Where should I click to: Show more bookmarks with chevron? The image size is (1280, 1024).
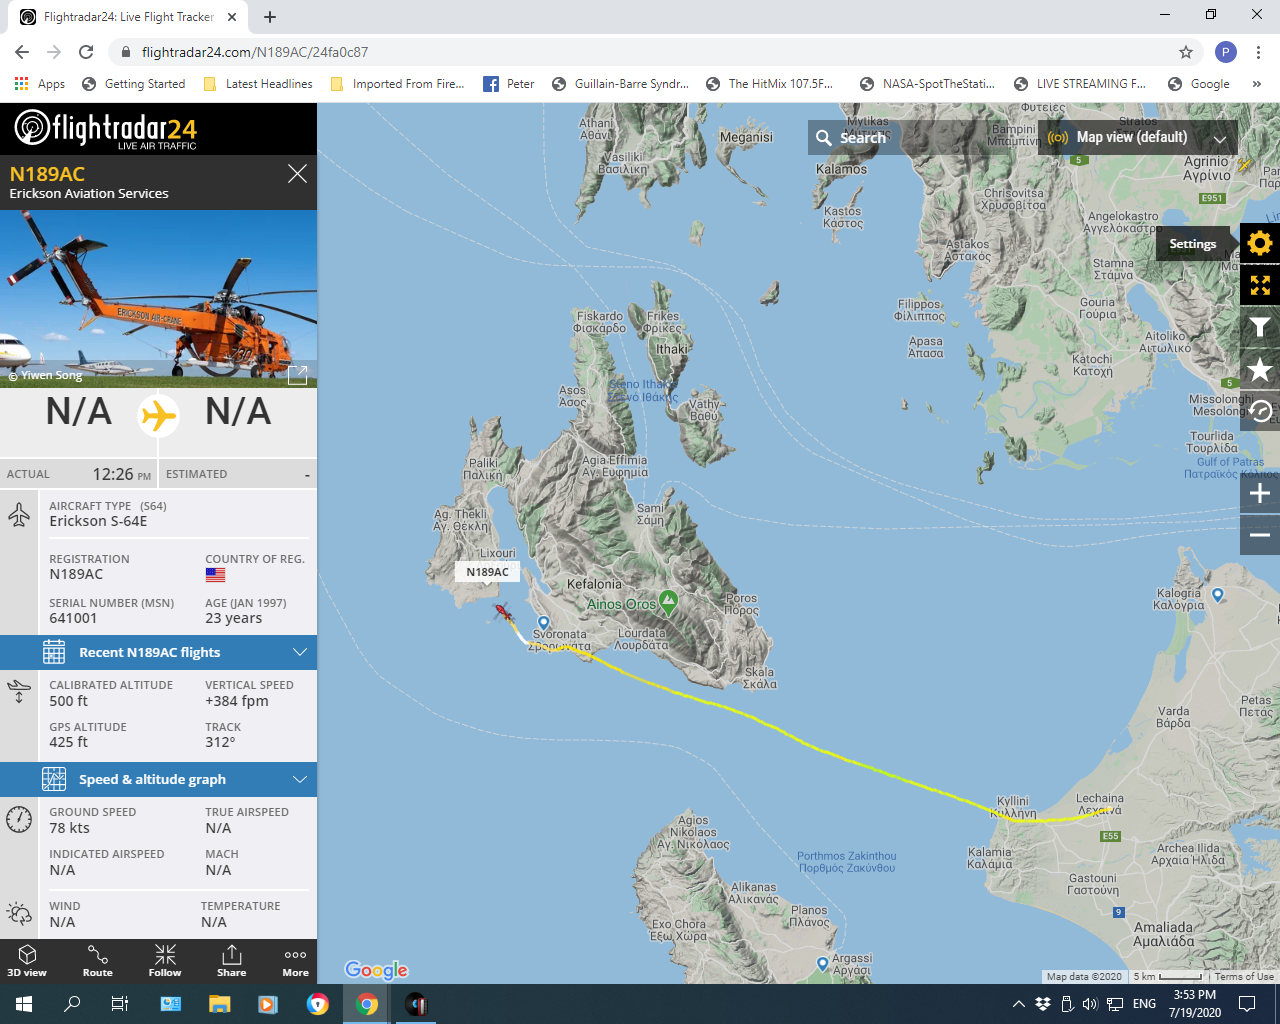pyautogui.click(x=1256, y=84)
